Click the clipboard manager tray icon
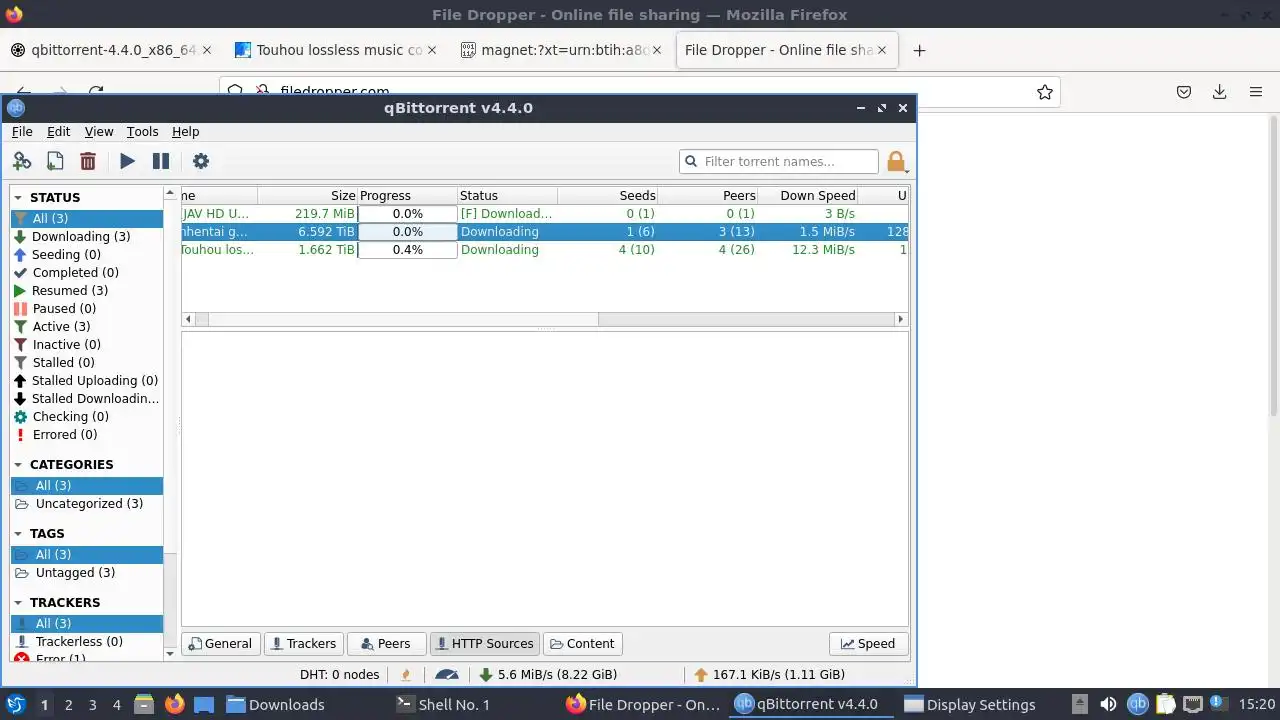This screenshot has height=720, width=1280. point(1166,704)
